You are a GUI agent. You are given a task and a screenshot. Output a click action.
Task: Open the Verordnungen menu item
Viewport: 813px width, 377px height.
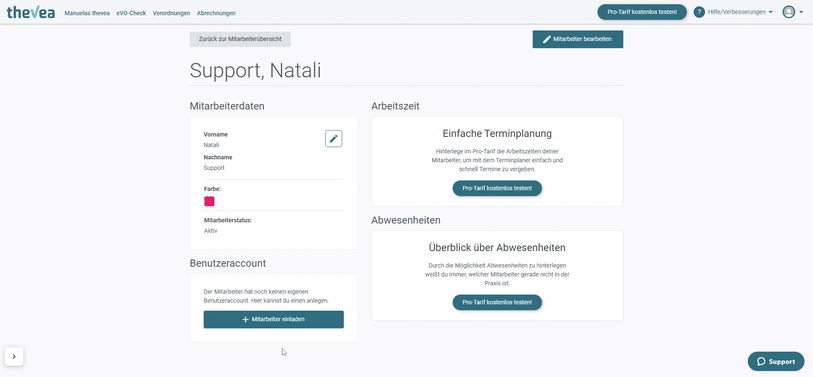coord(171,13)
